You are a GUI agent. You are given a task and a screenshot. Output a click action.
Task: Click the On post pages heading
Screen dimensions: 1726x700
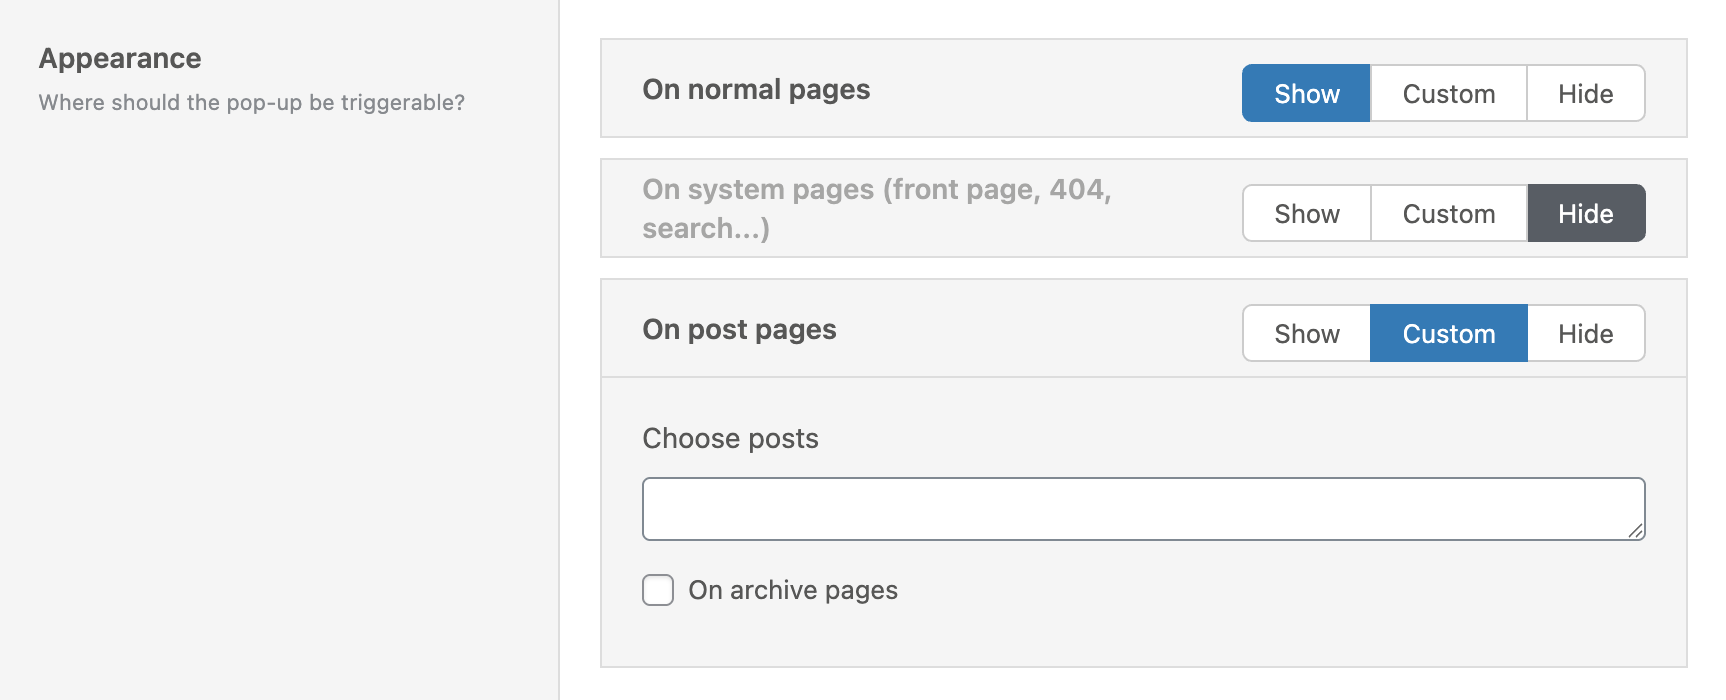click(x=739, y=329)
